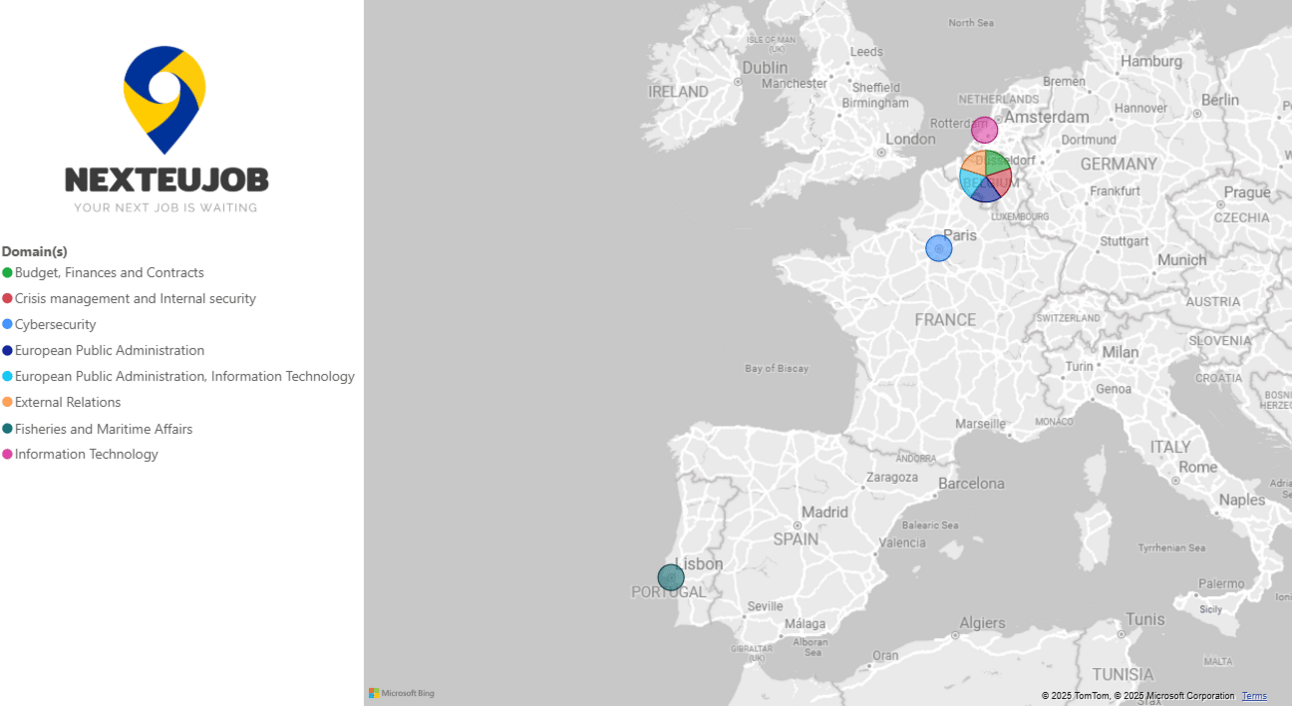Click the Madrid label on the map
The height and width of the screenshot is (706, 1292).
pyautogui.click(x=825, y=512)
